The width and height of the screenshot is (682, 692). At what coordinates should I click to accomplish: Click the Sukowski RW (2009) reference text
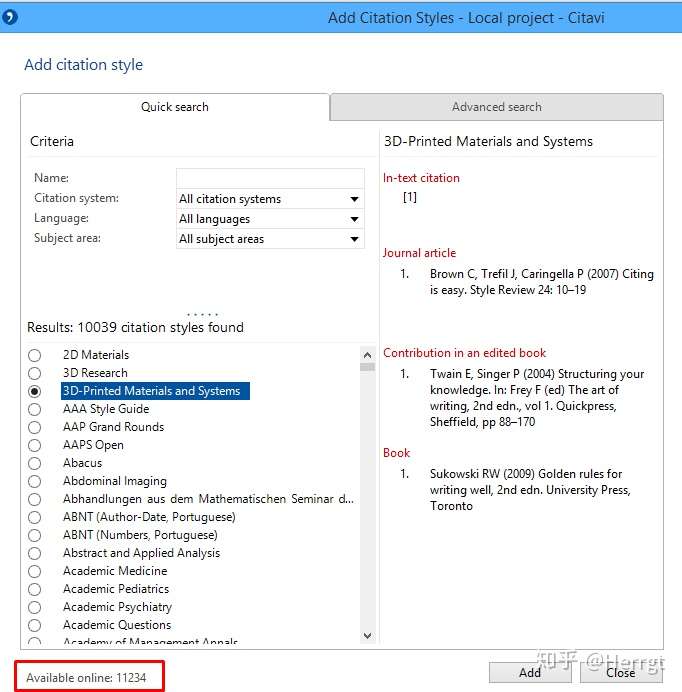coord(530,490)
